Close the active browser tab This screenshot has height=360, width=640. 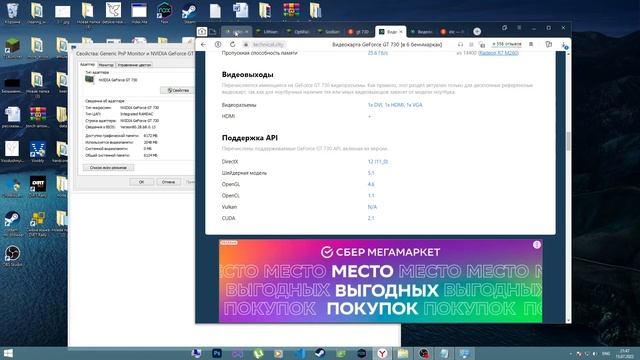pyautogui.click(x=401, y=31)
